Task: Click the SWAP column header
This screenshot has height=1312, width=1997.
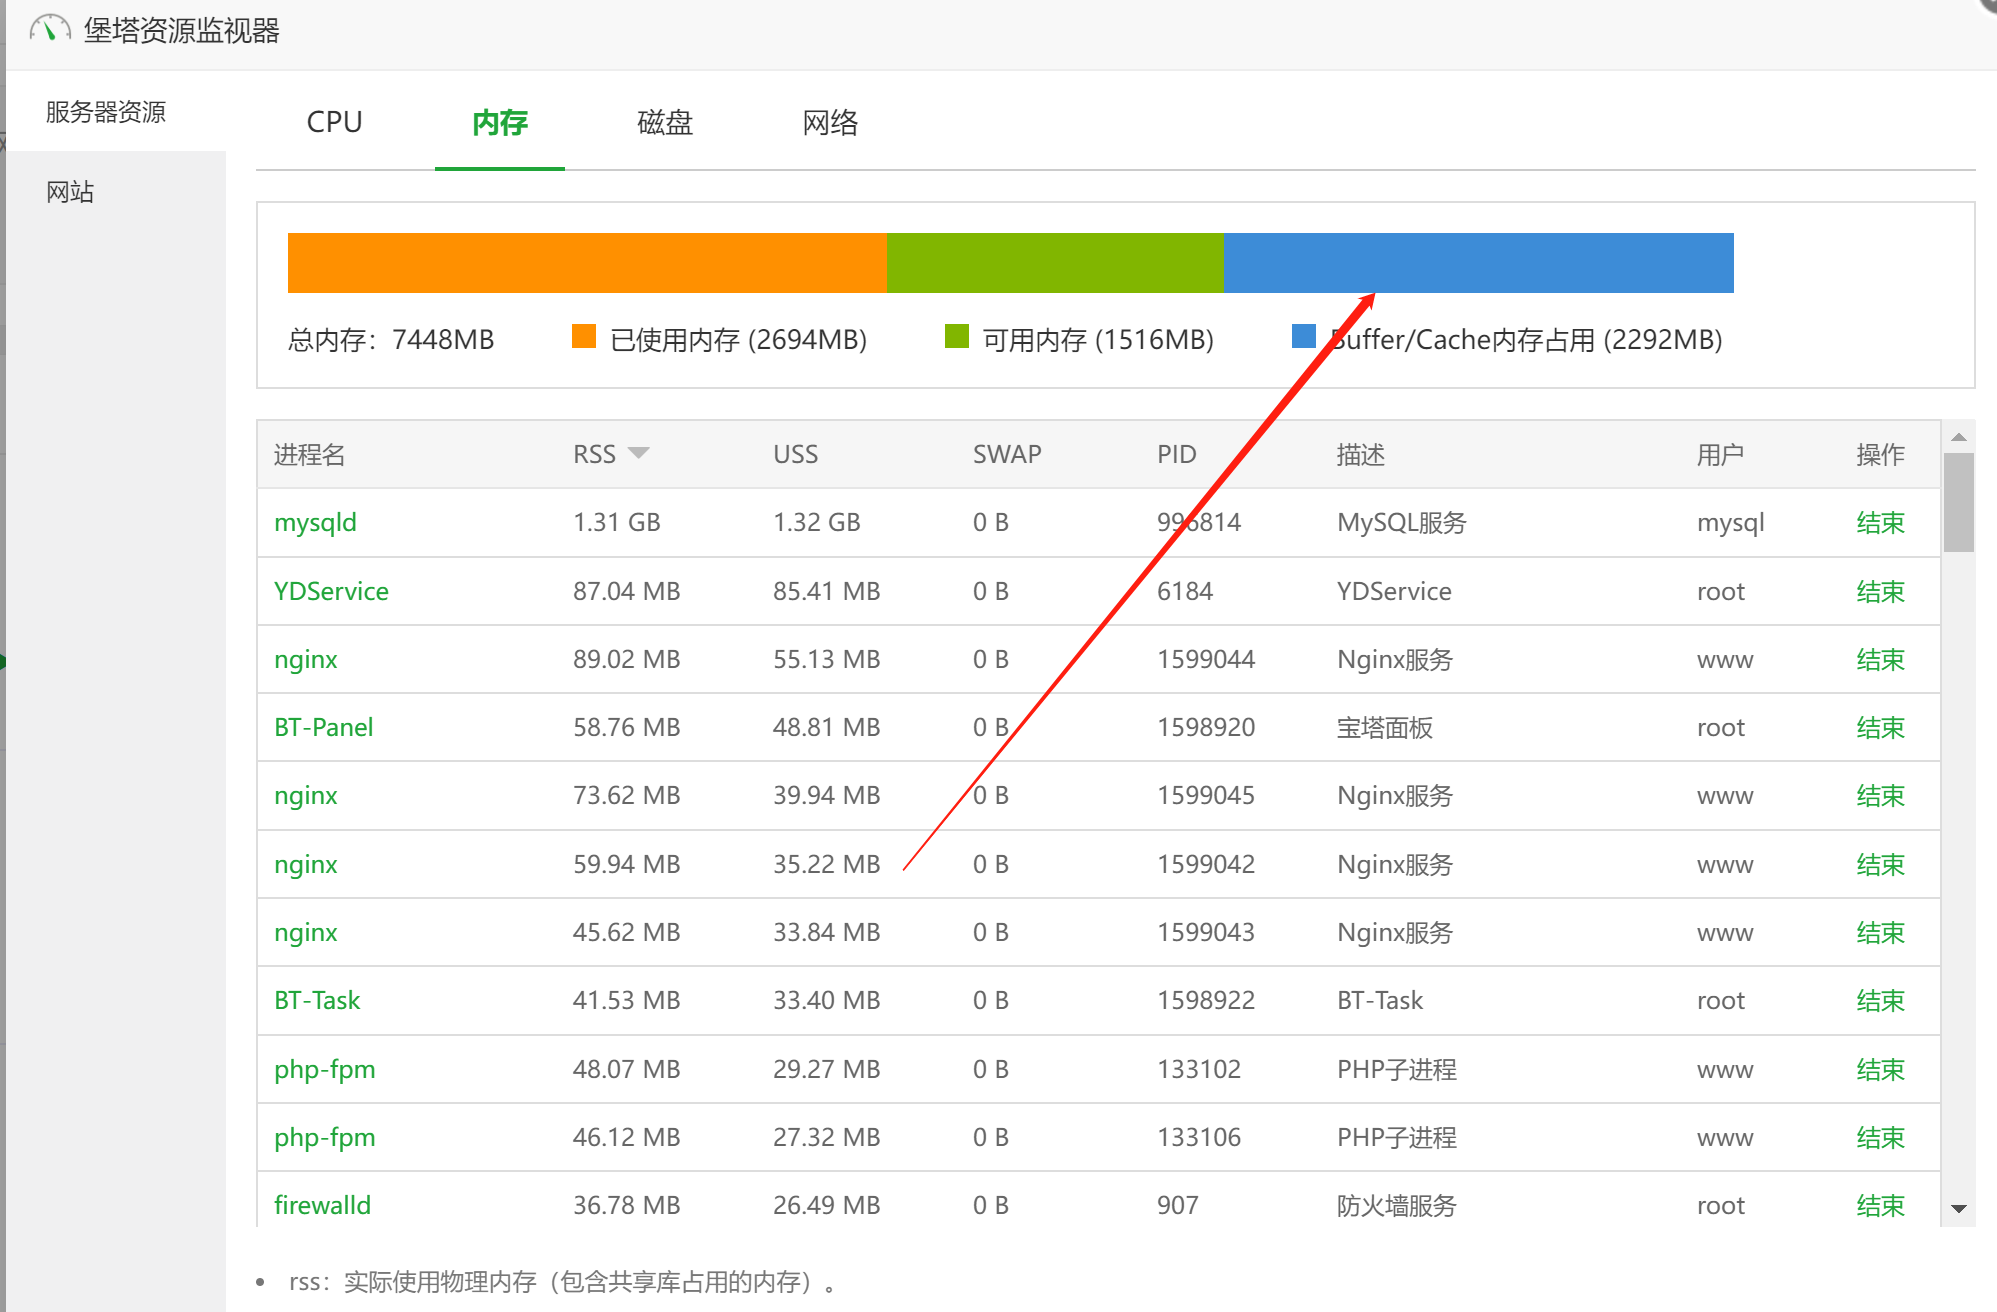Action: 1007,455
